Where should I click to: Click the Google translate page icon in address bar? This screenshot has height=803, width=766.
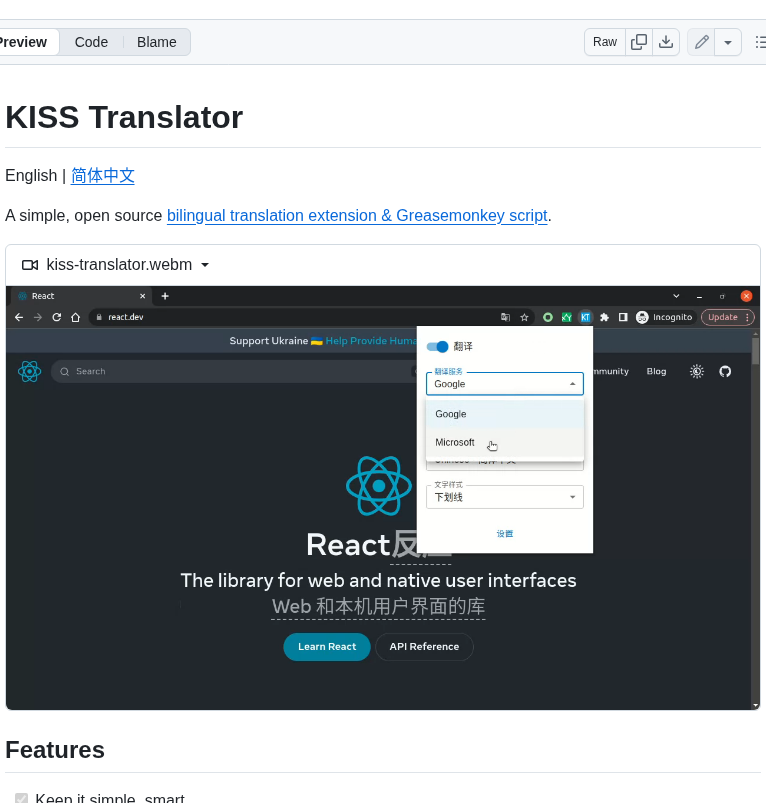click(x=505, y=318)
